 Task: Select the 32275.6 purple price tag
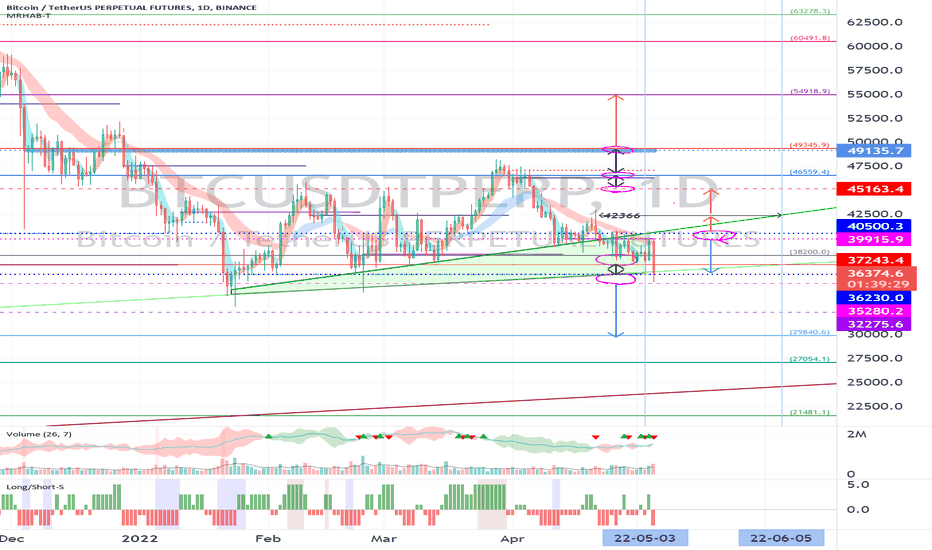[873, 324]
